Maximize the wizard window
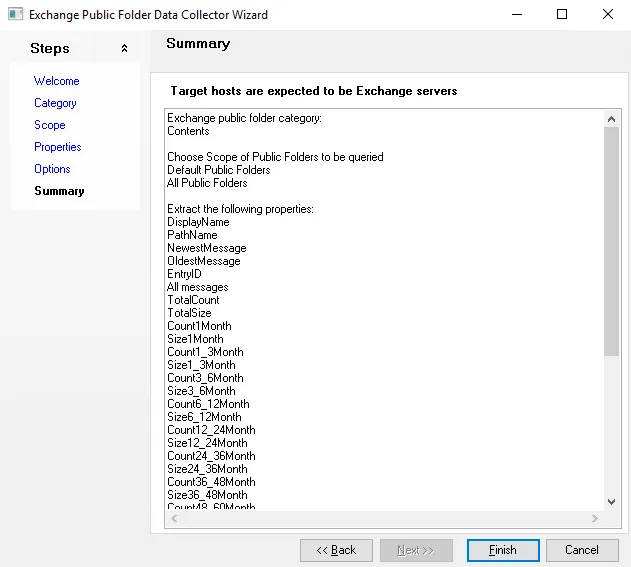Image resolution: width=631 pixels, height=567 pixels. (x=562, y=14)
